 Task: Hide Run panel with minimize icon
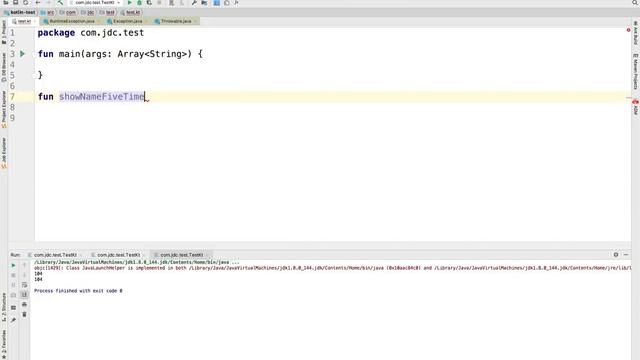[626, 255]
